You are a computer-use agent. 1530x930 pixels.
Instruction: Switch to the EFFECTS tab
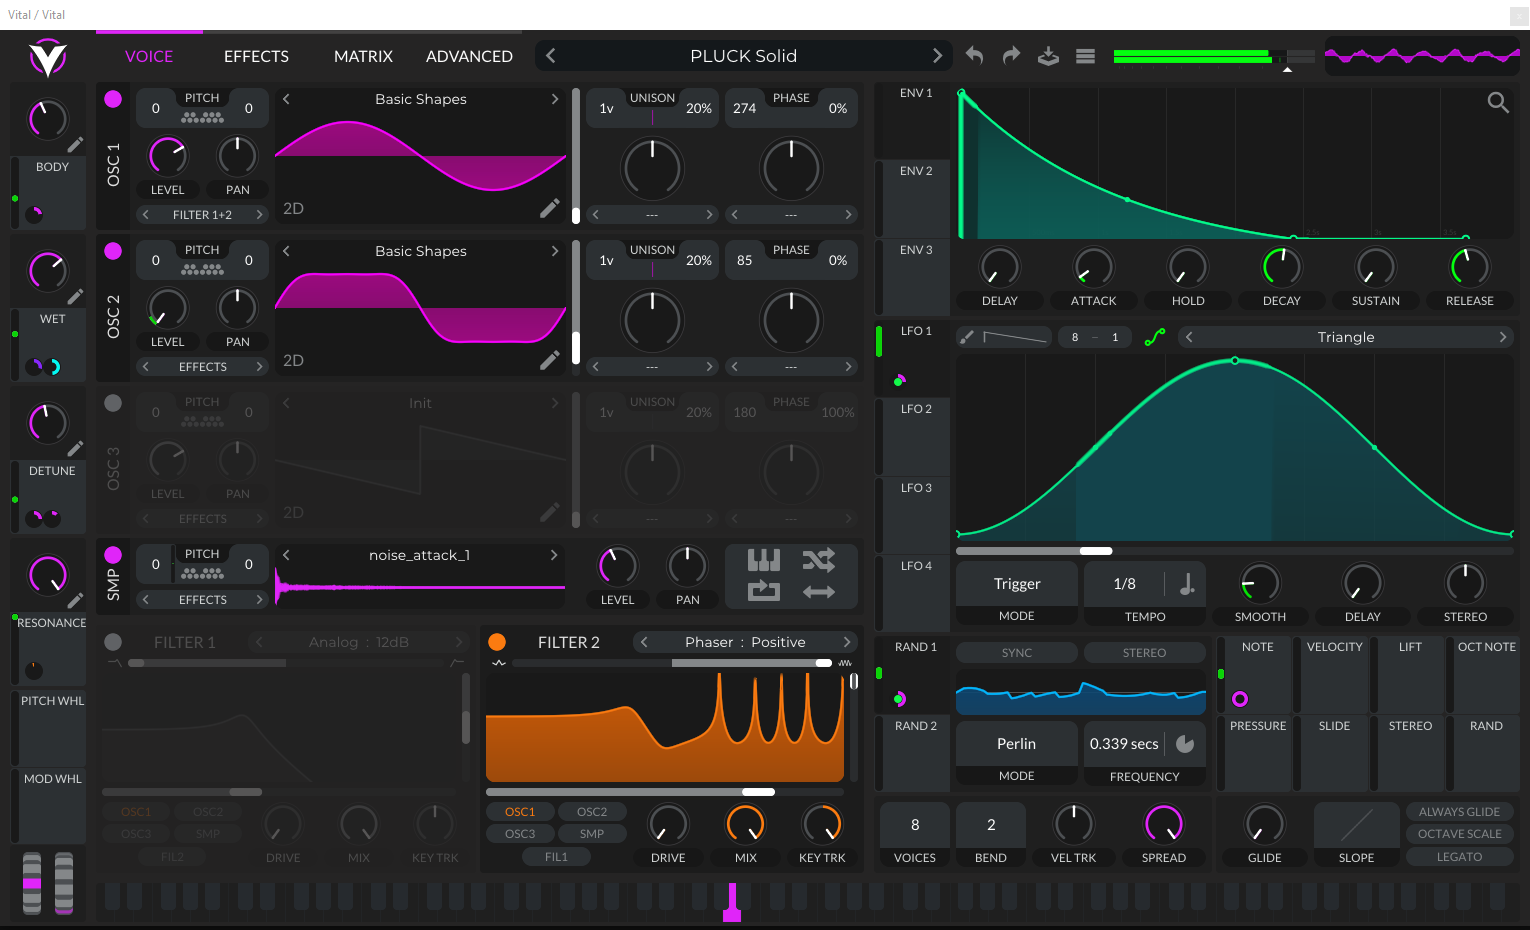(256, 57)
